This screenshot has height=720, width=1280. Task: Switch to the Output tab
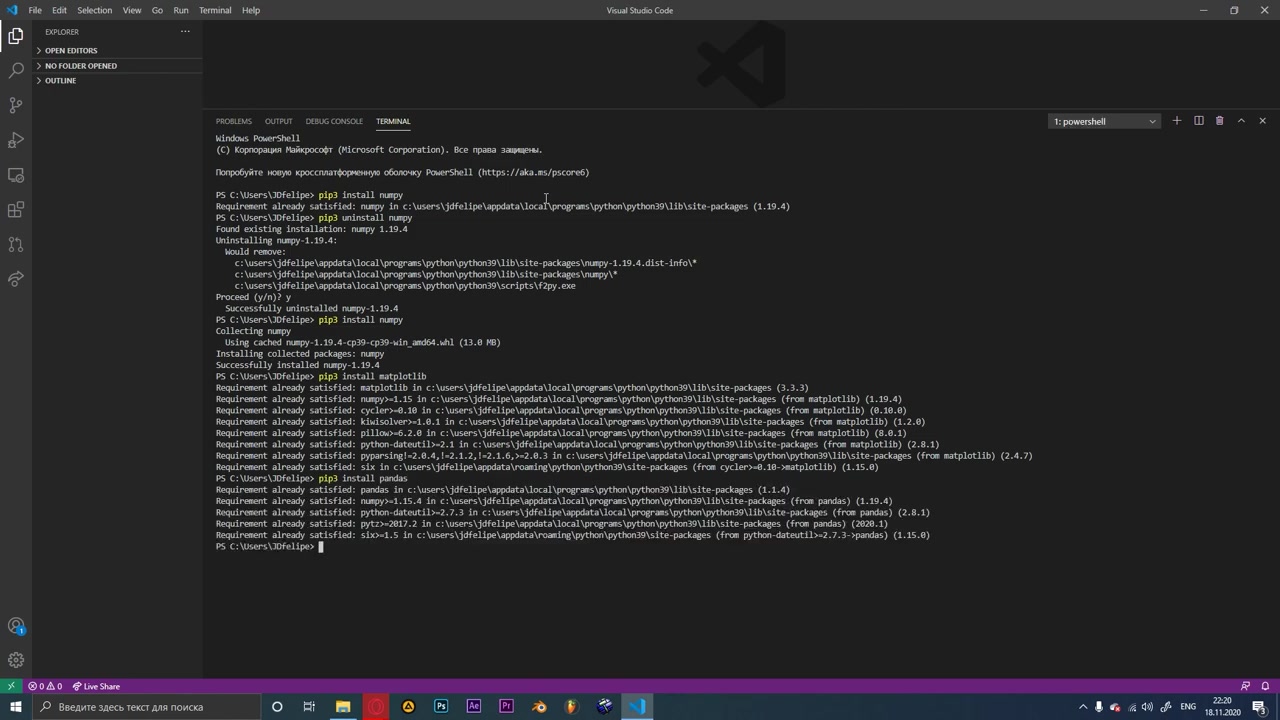[x=279, y=121]
